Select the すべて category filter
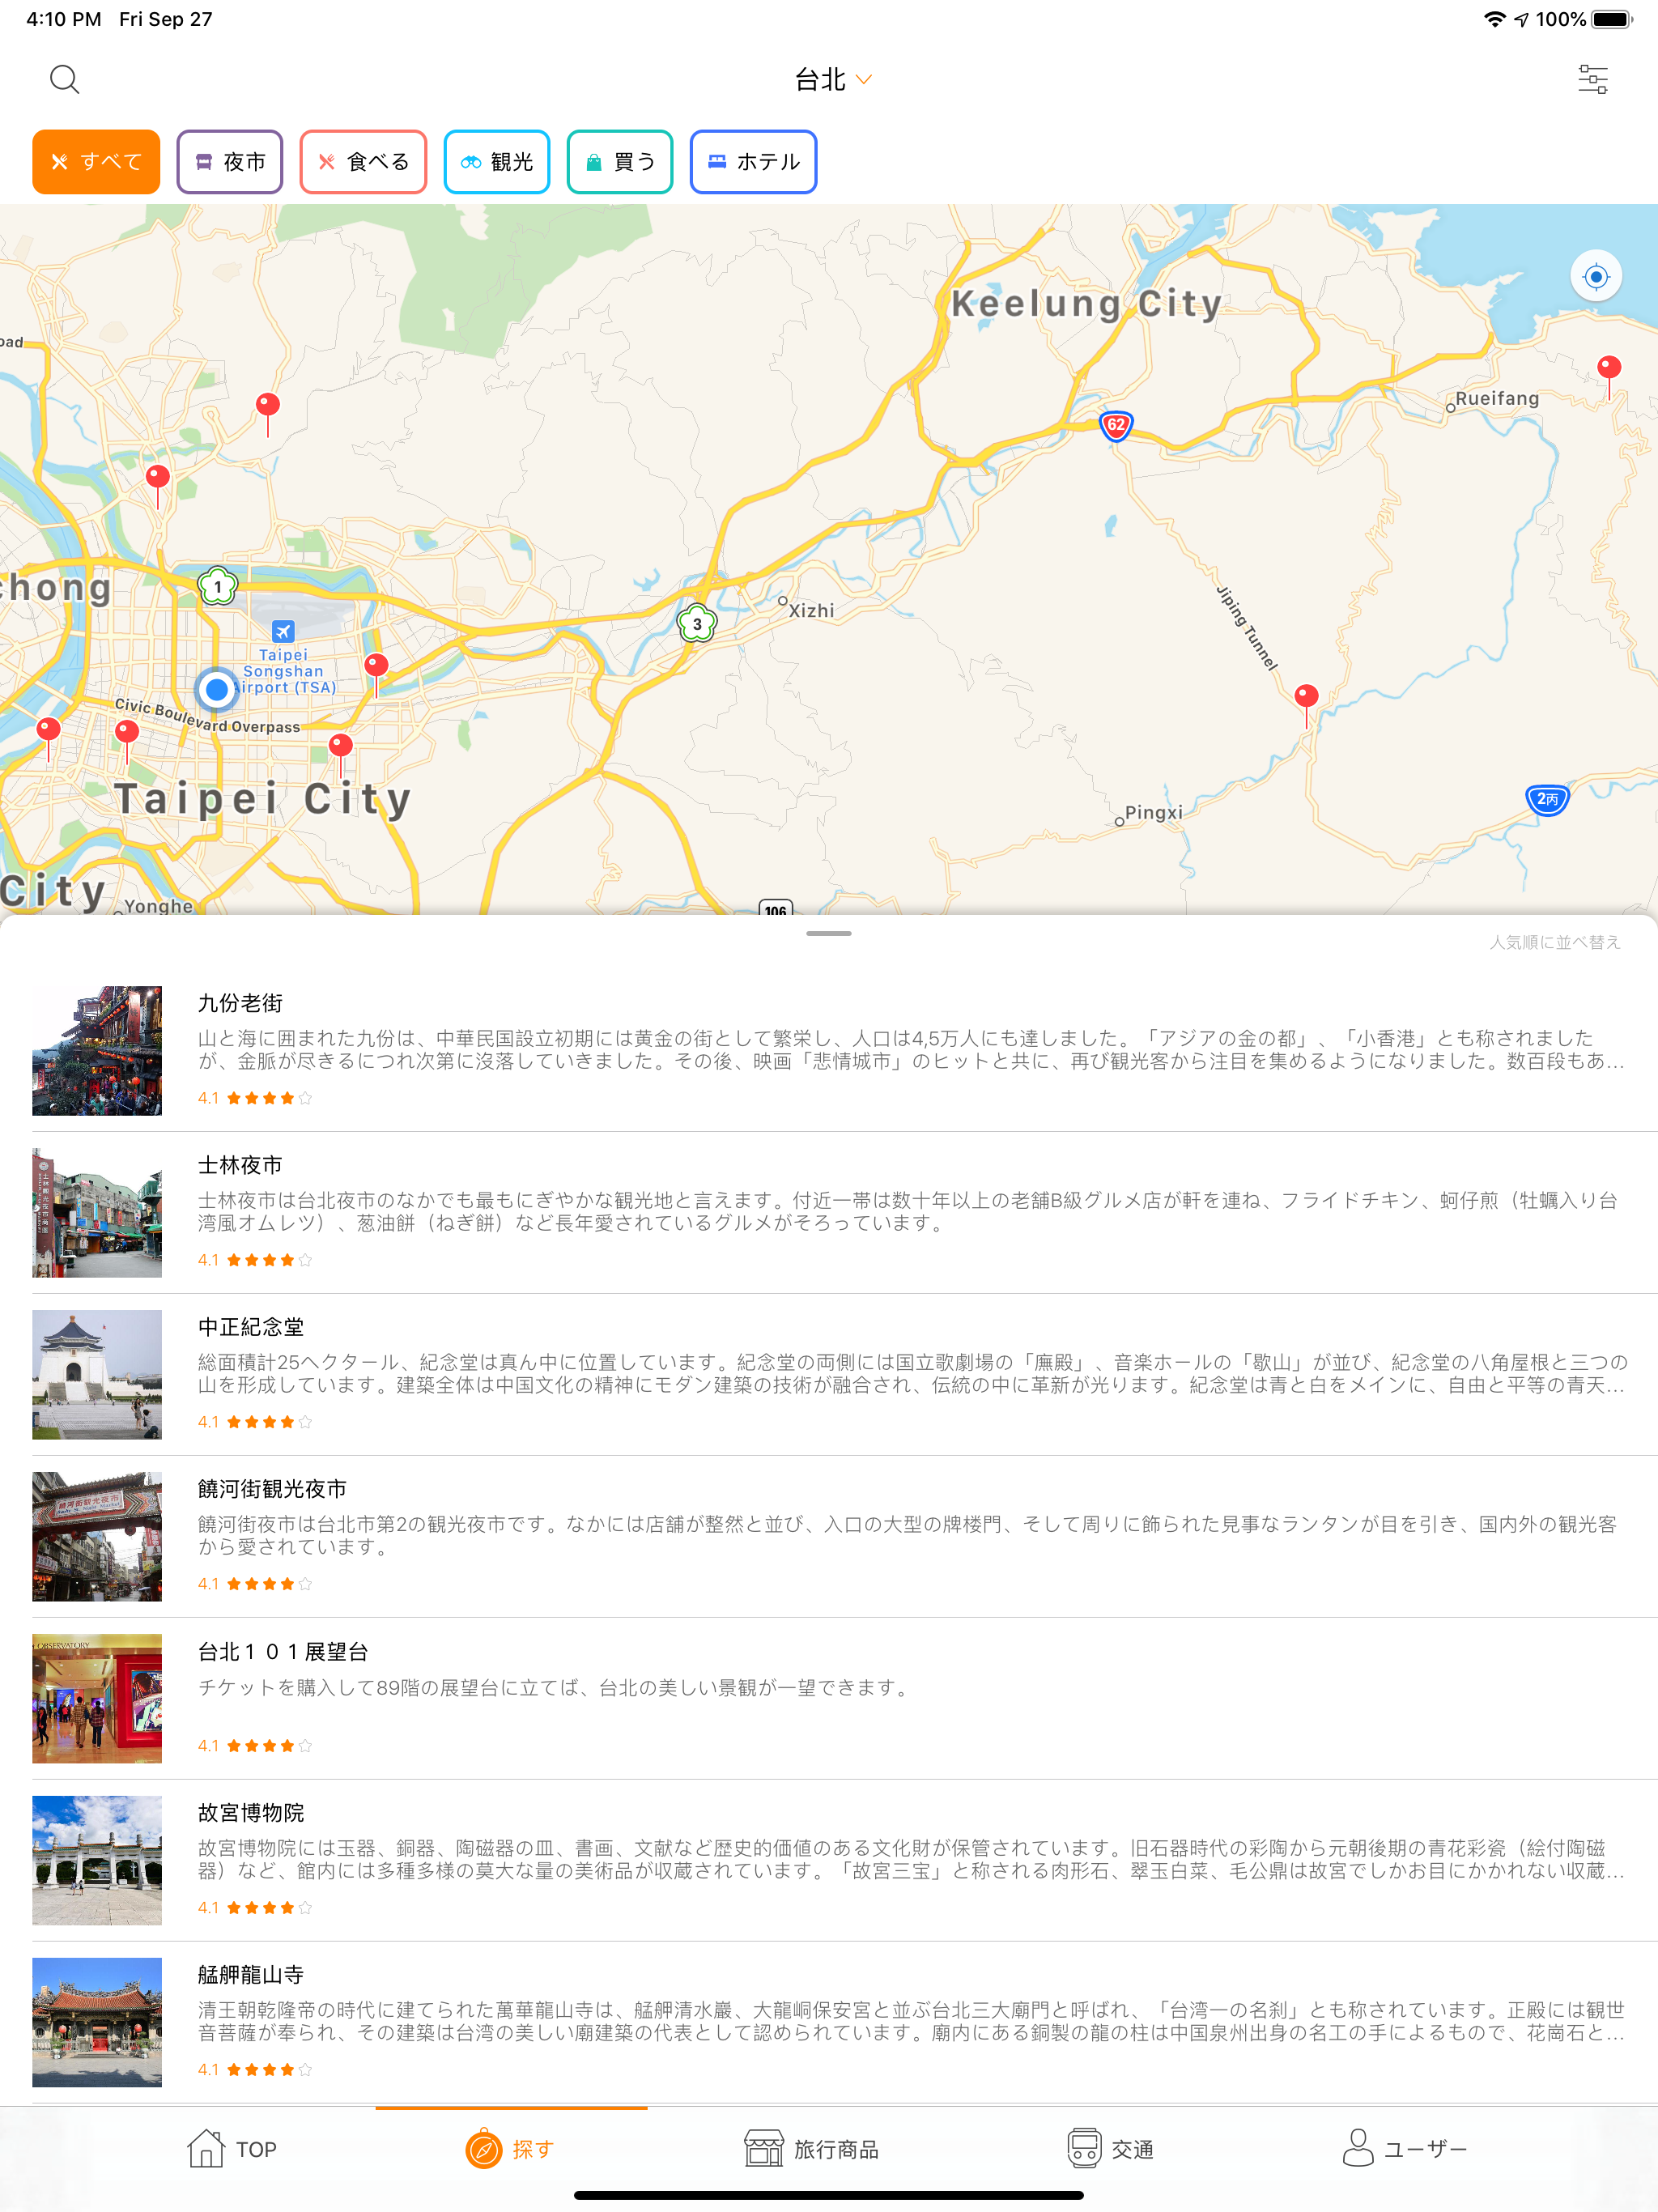1658x2212 pixels. coord(96,162)
